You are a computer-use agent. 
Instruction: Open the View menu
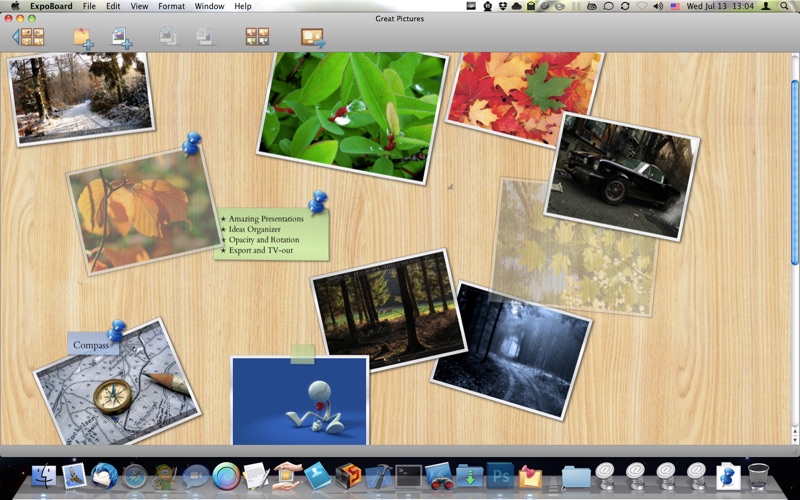tap(139, 6)
